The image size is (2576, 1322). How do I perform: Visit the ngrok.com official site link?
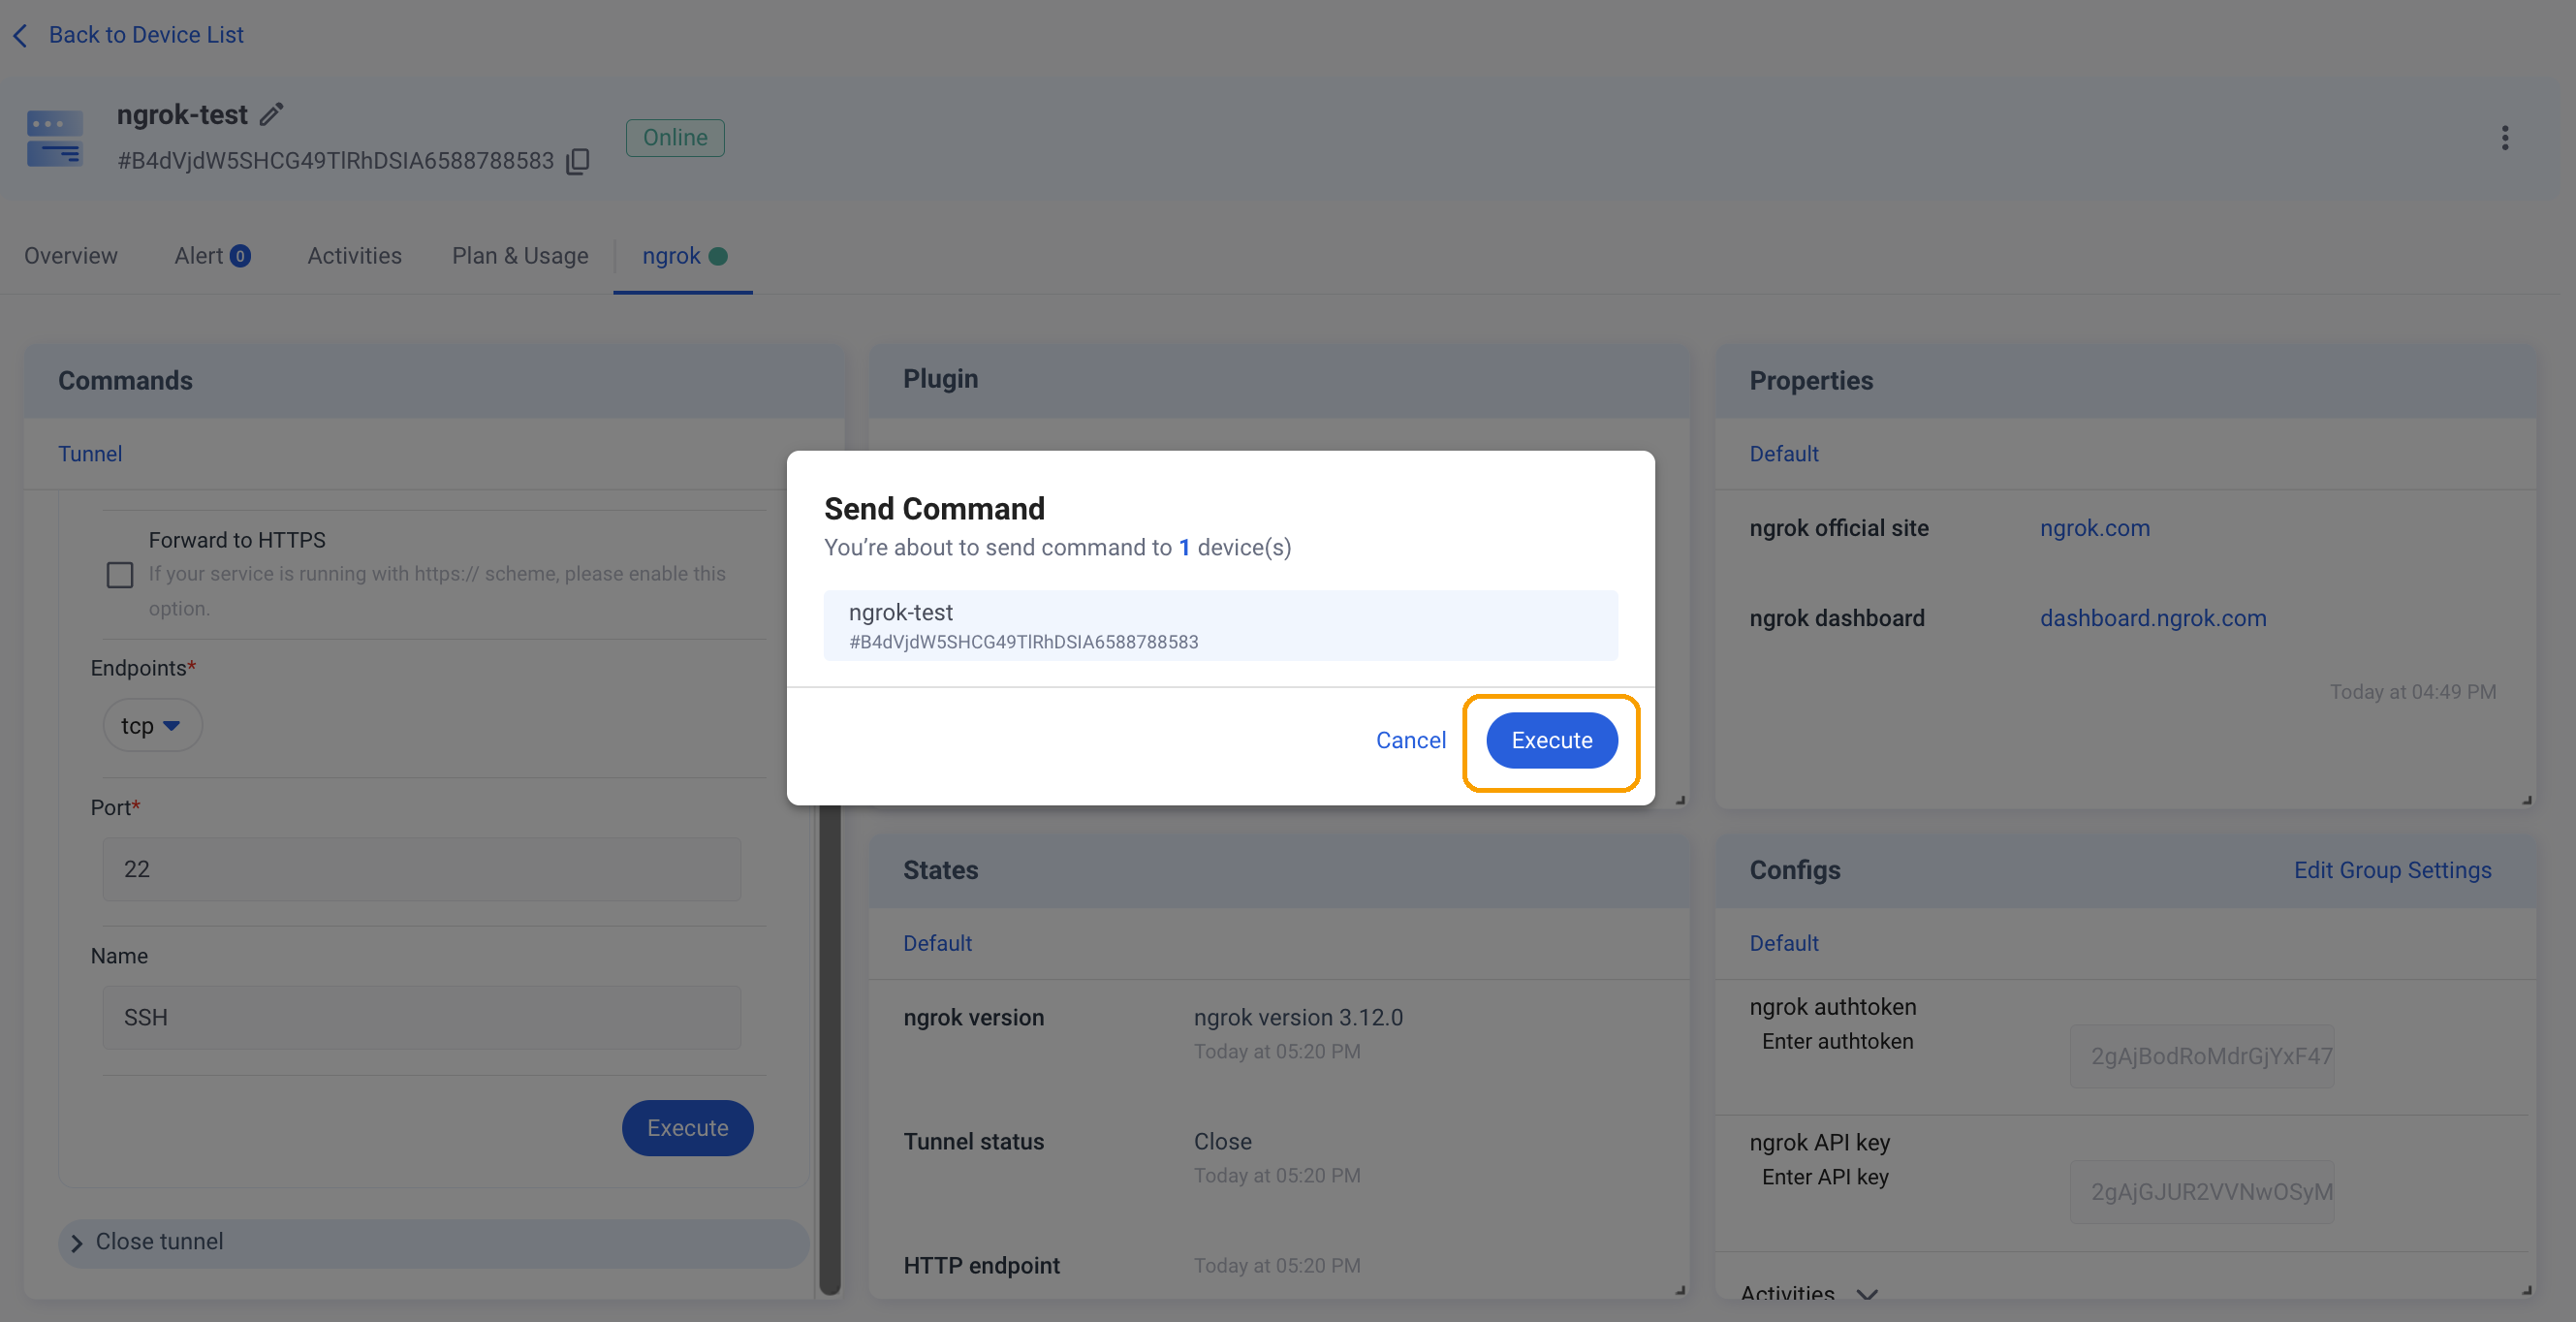[x=2094, y=528]
